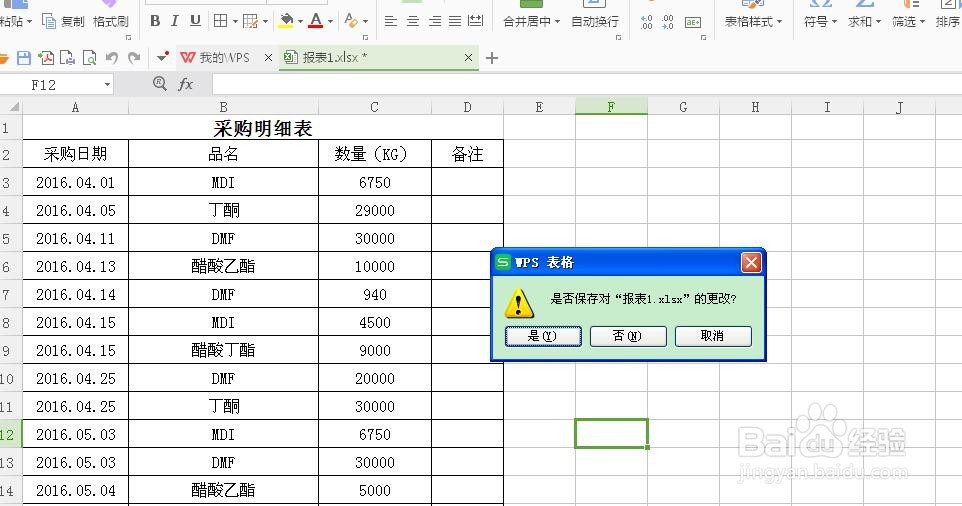962x506 pixels.
Task: Apply red font color
Action: (315, 21)
